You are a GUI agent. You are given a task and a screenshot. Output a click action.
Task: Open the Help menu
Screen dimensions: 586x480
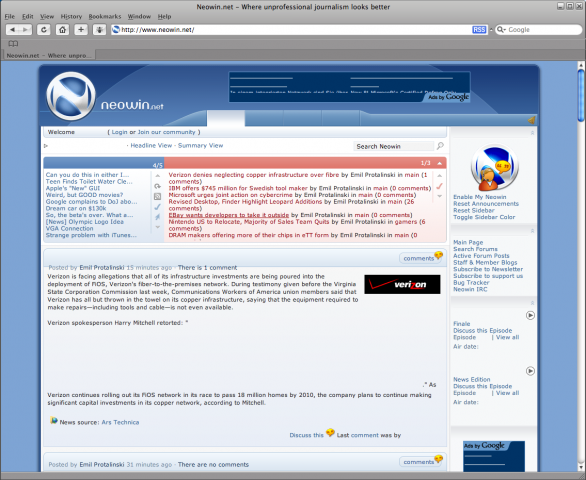(x=164, y=16)
